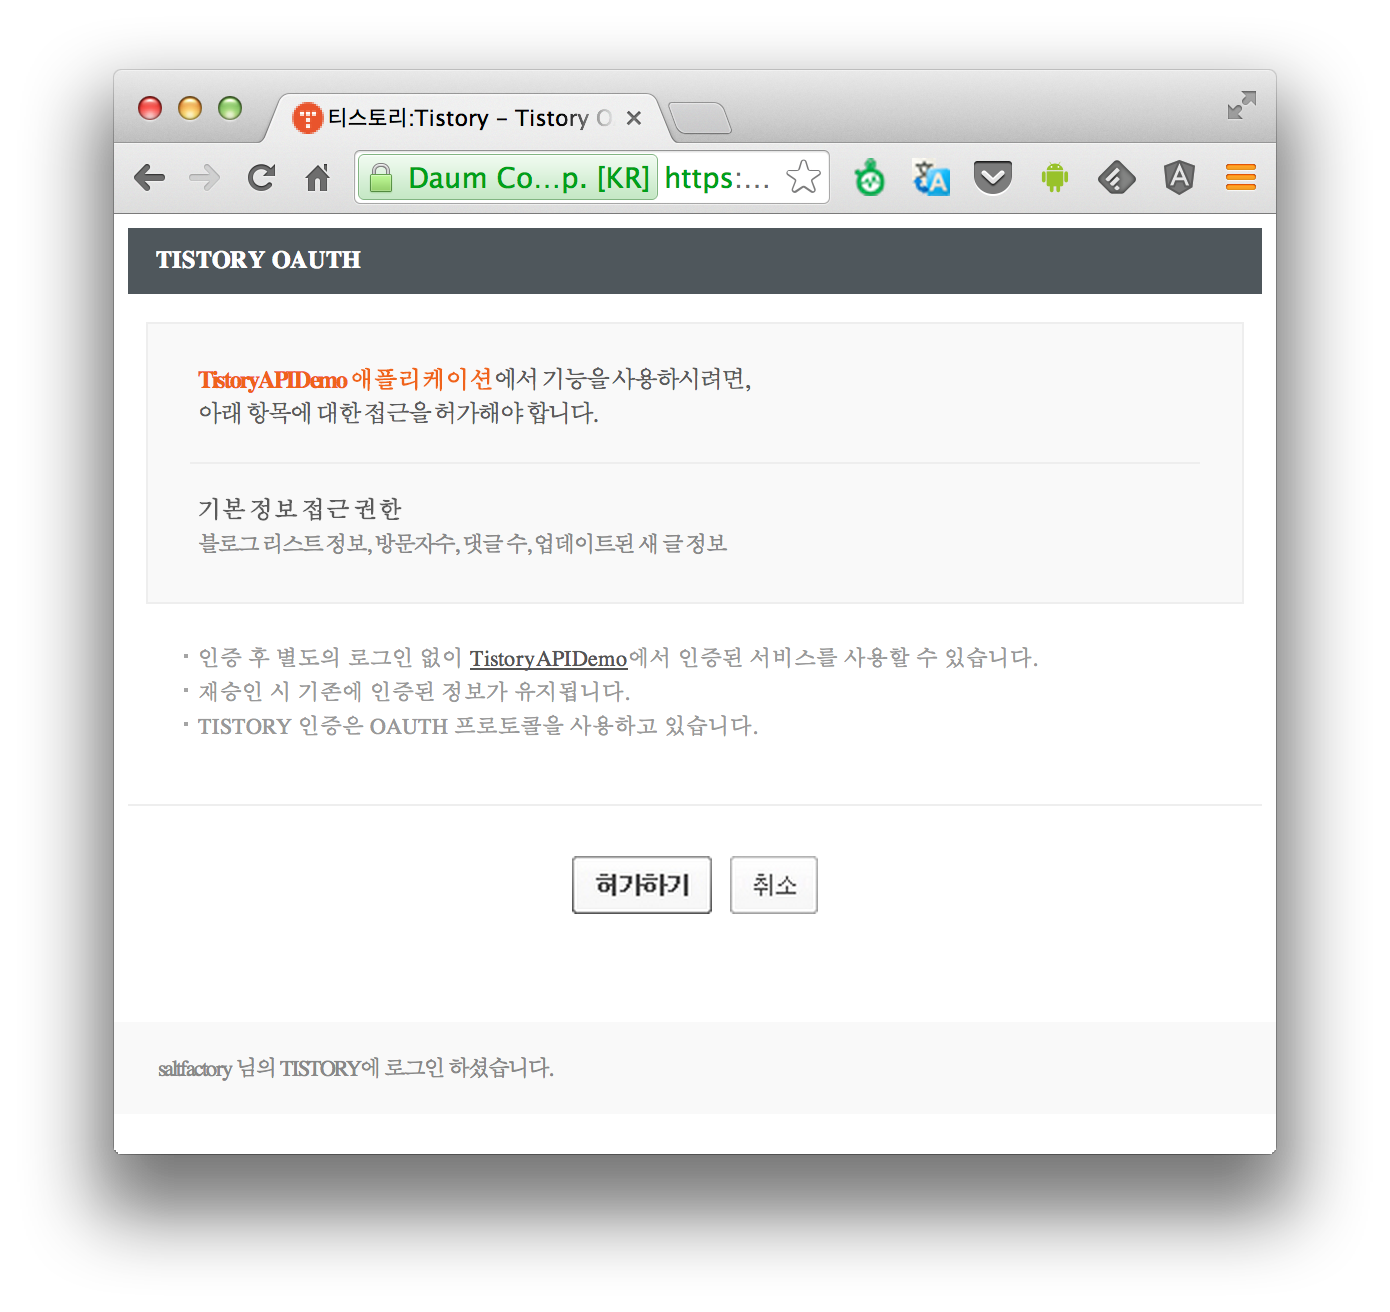Click the 아래 항목에 대한 접근을 line
The height and width of the screenshot is (1312, 1390).
pos(398,413)
